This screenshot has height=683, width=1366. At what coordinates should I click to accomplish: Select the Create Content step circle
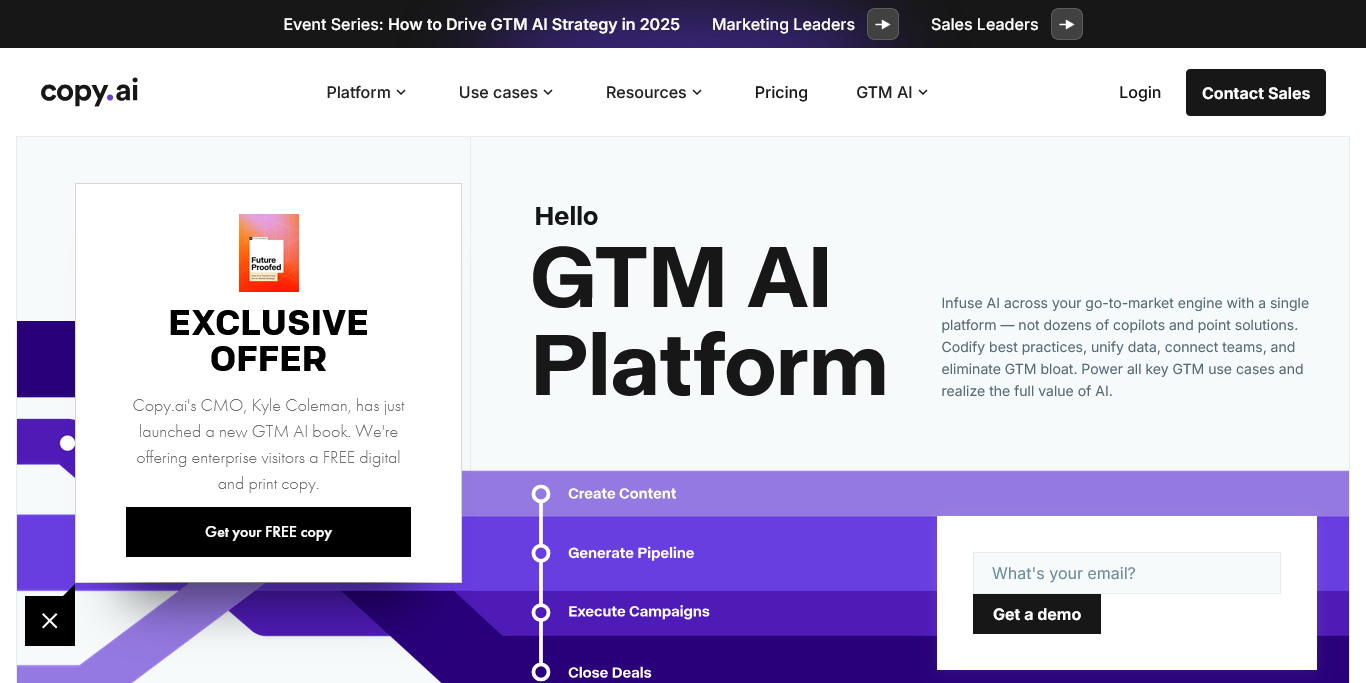tap(541, 494)
